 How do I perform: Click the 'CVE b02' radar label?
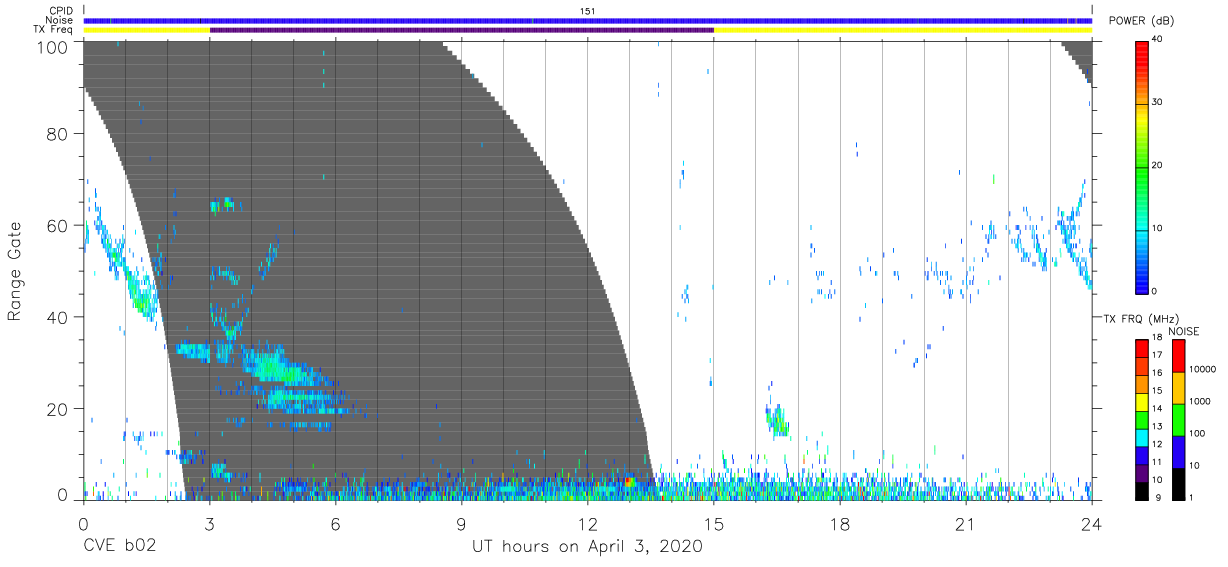pos(118,547)
